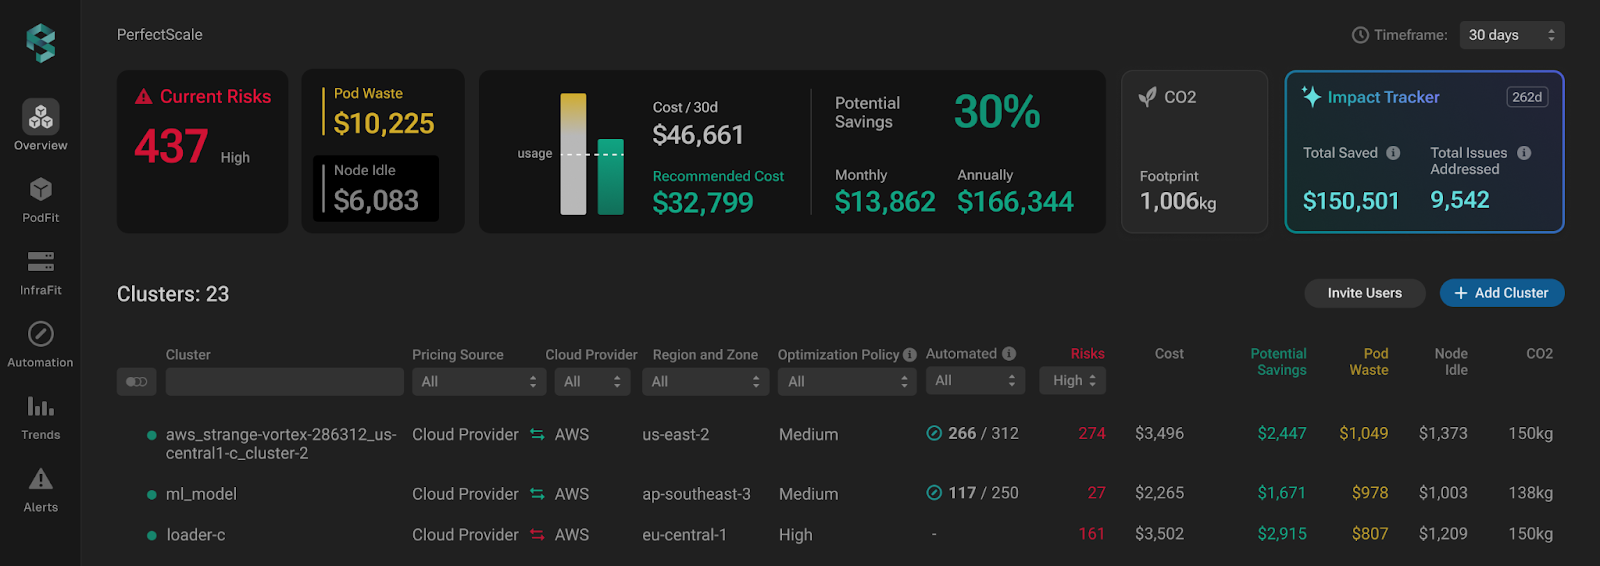
Task: Click the CO2 column header
Action: tap(1540, 354)
